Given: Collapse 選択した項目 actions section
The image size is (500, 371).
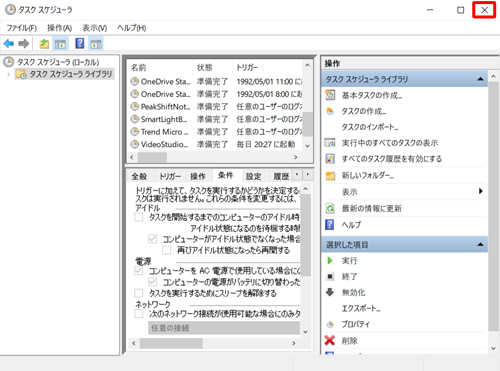Looking at the screenshot, I should 480,245.
